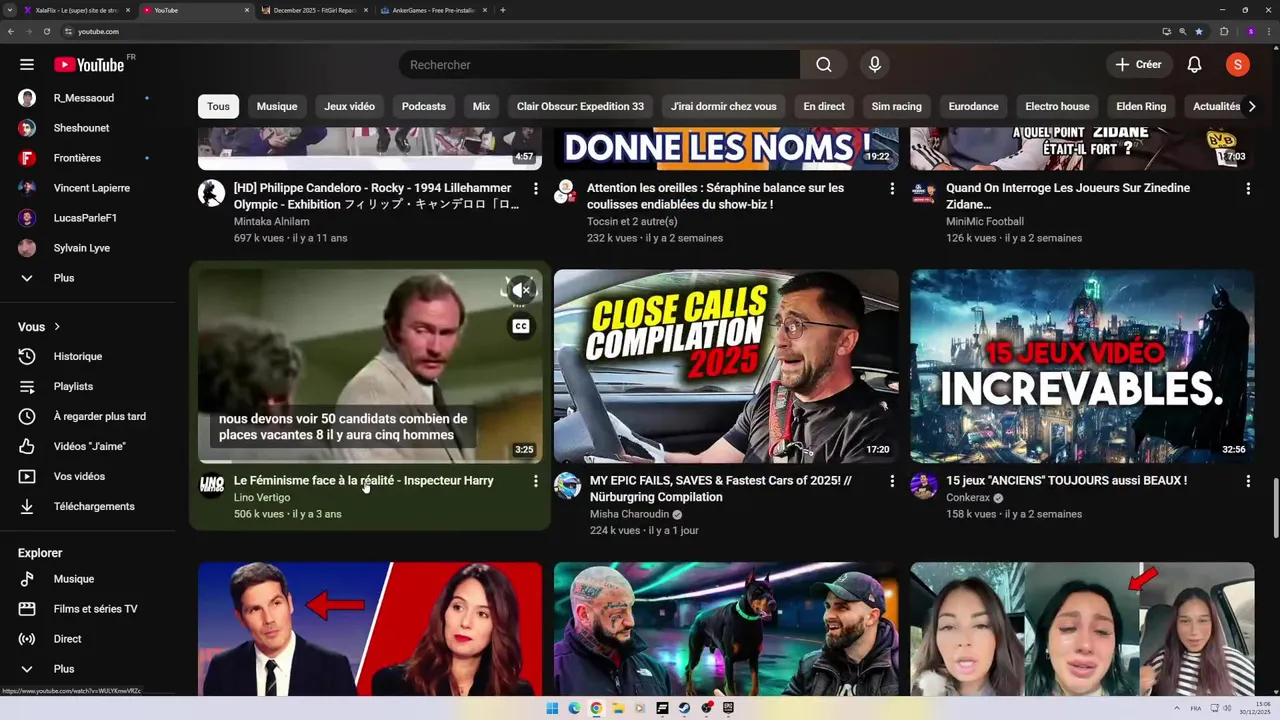Switch to the AnkerGames browser tab
Screen dimensions: 1280x720
point(432,10)
